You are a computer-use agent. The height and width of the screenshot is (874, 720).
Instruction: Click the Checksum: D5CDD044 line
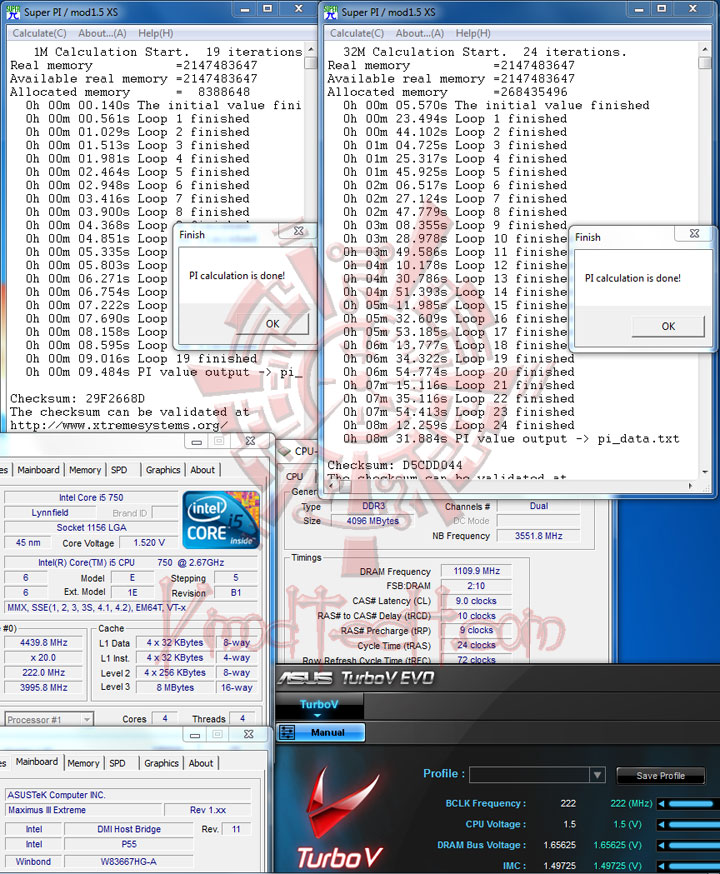click(x=395, y=465)
